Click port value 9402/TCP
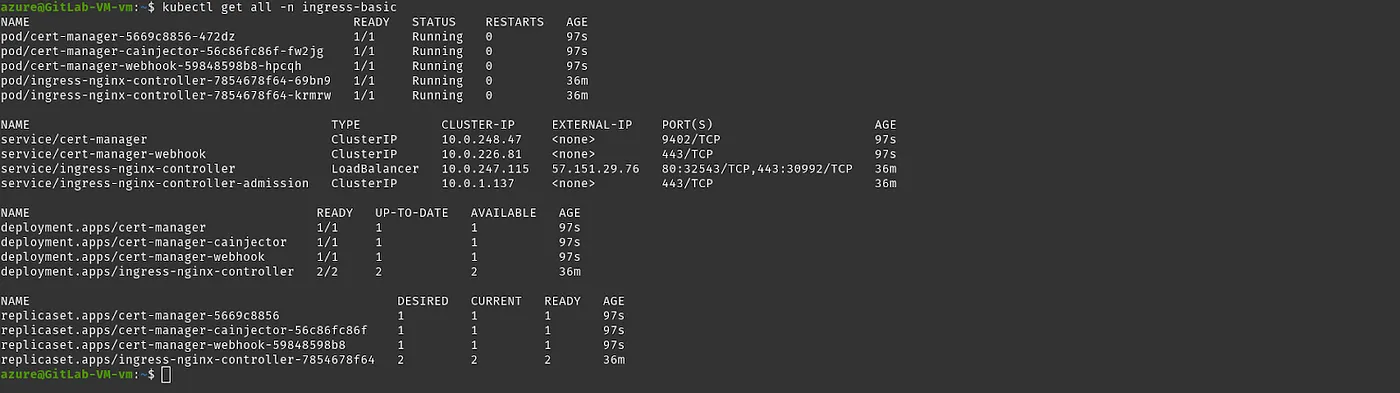This screenshot has height=393, width=1400. (691, 140)
